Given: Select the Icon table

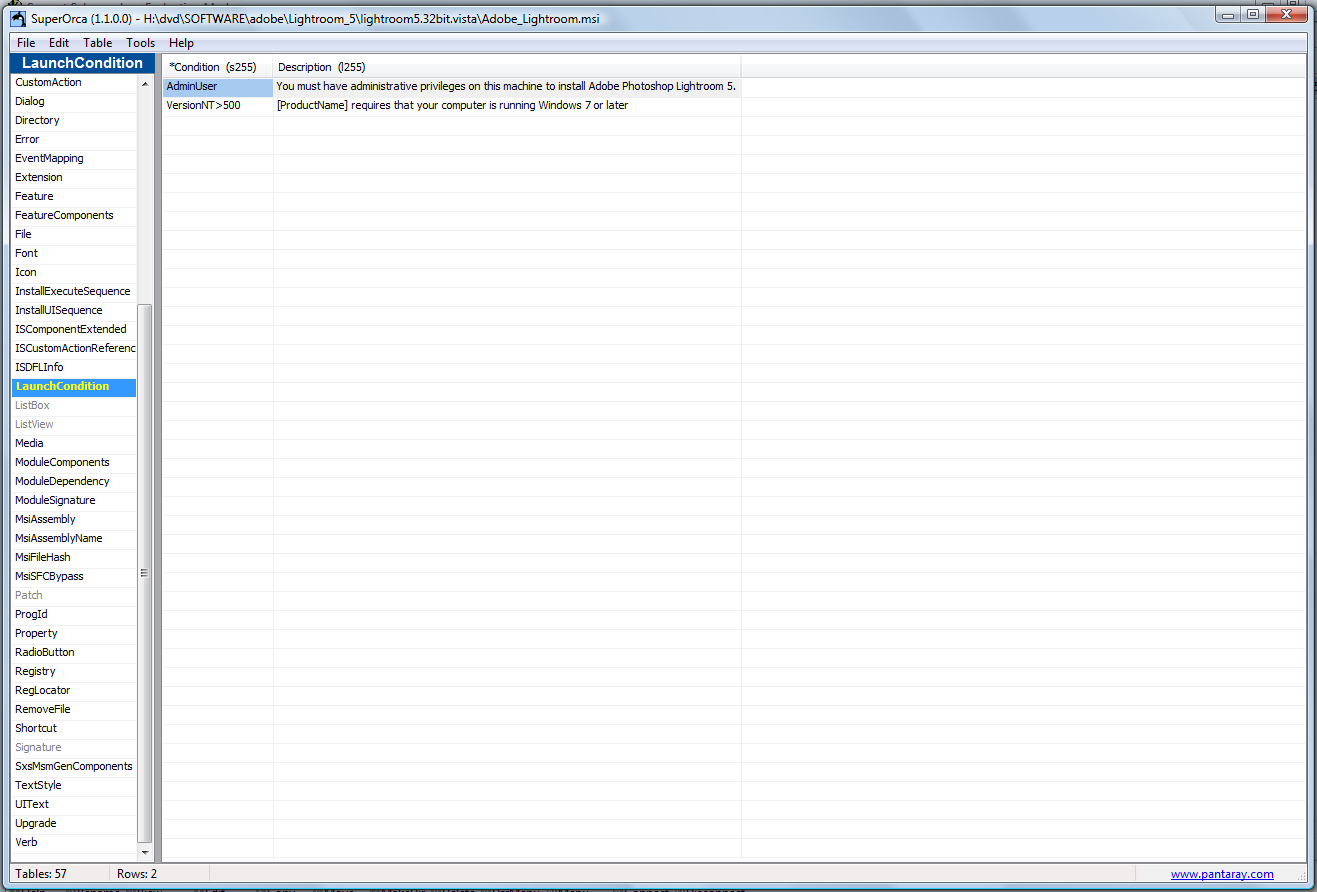Looking at the screenshot, I should (74, 272).
